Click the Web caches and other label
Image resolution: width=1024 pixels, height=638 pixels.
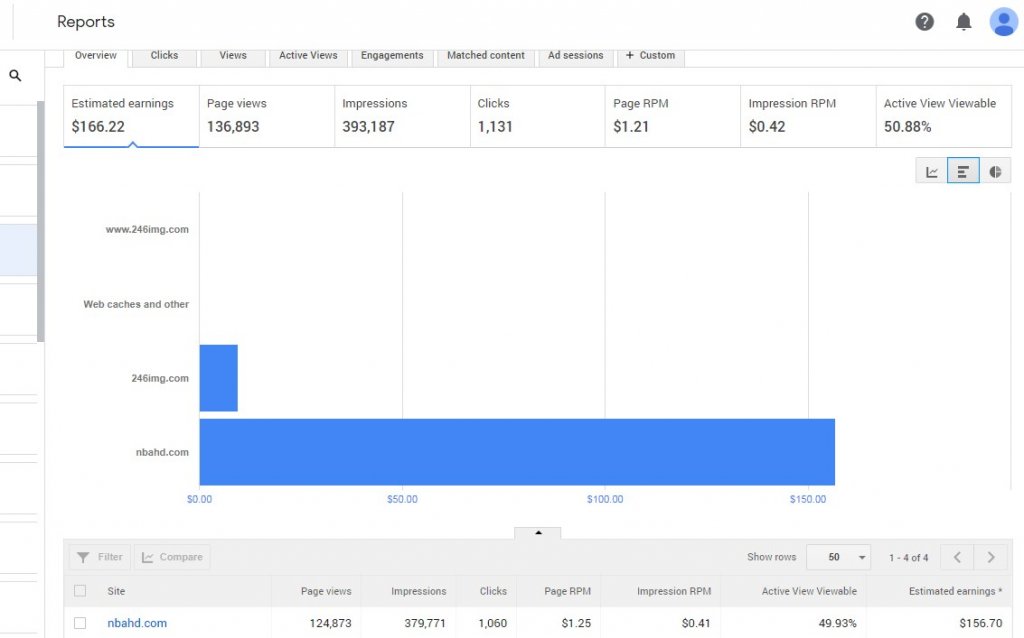click(136, 304)
